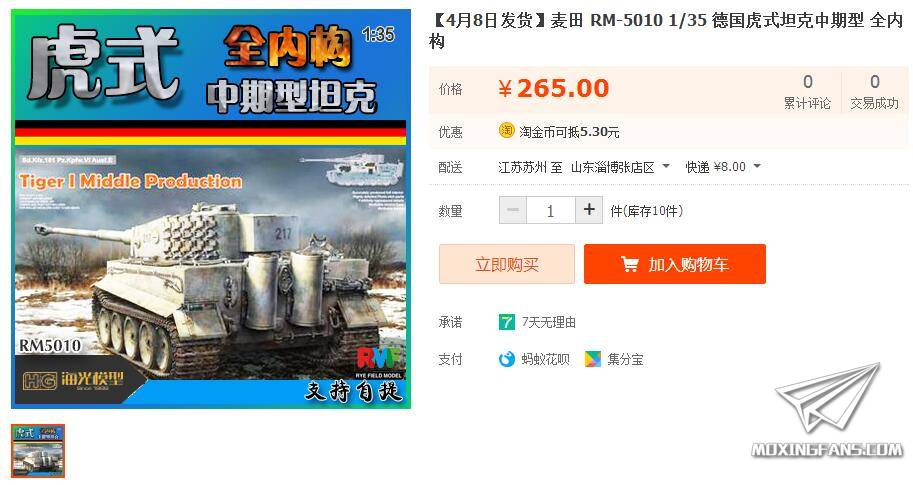Click the Taobao gold coin icon
The height and width of the screenshot is (485, 913).
point(506,130)
